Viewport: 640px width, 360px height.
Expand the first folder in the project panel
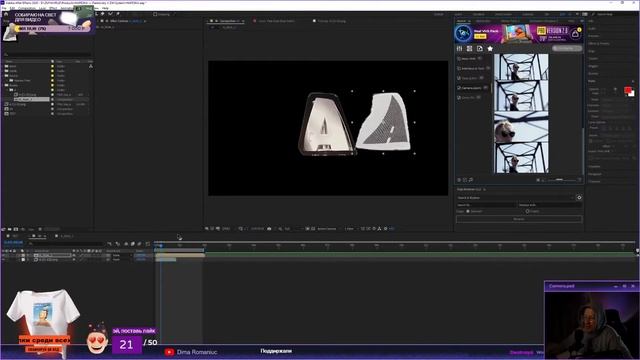coord(7,66)
